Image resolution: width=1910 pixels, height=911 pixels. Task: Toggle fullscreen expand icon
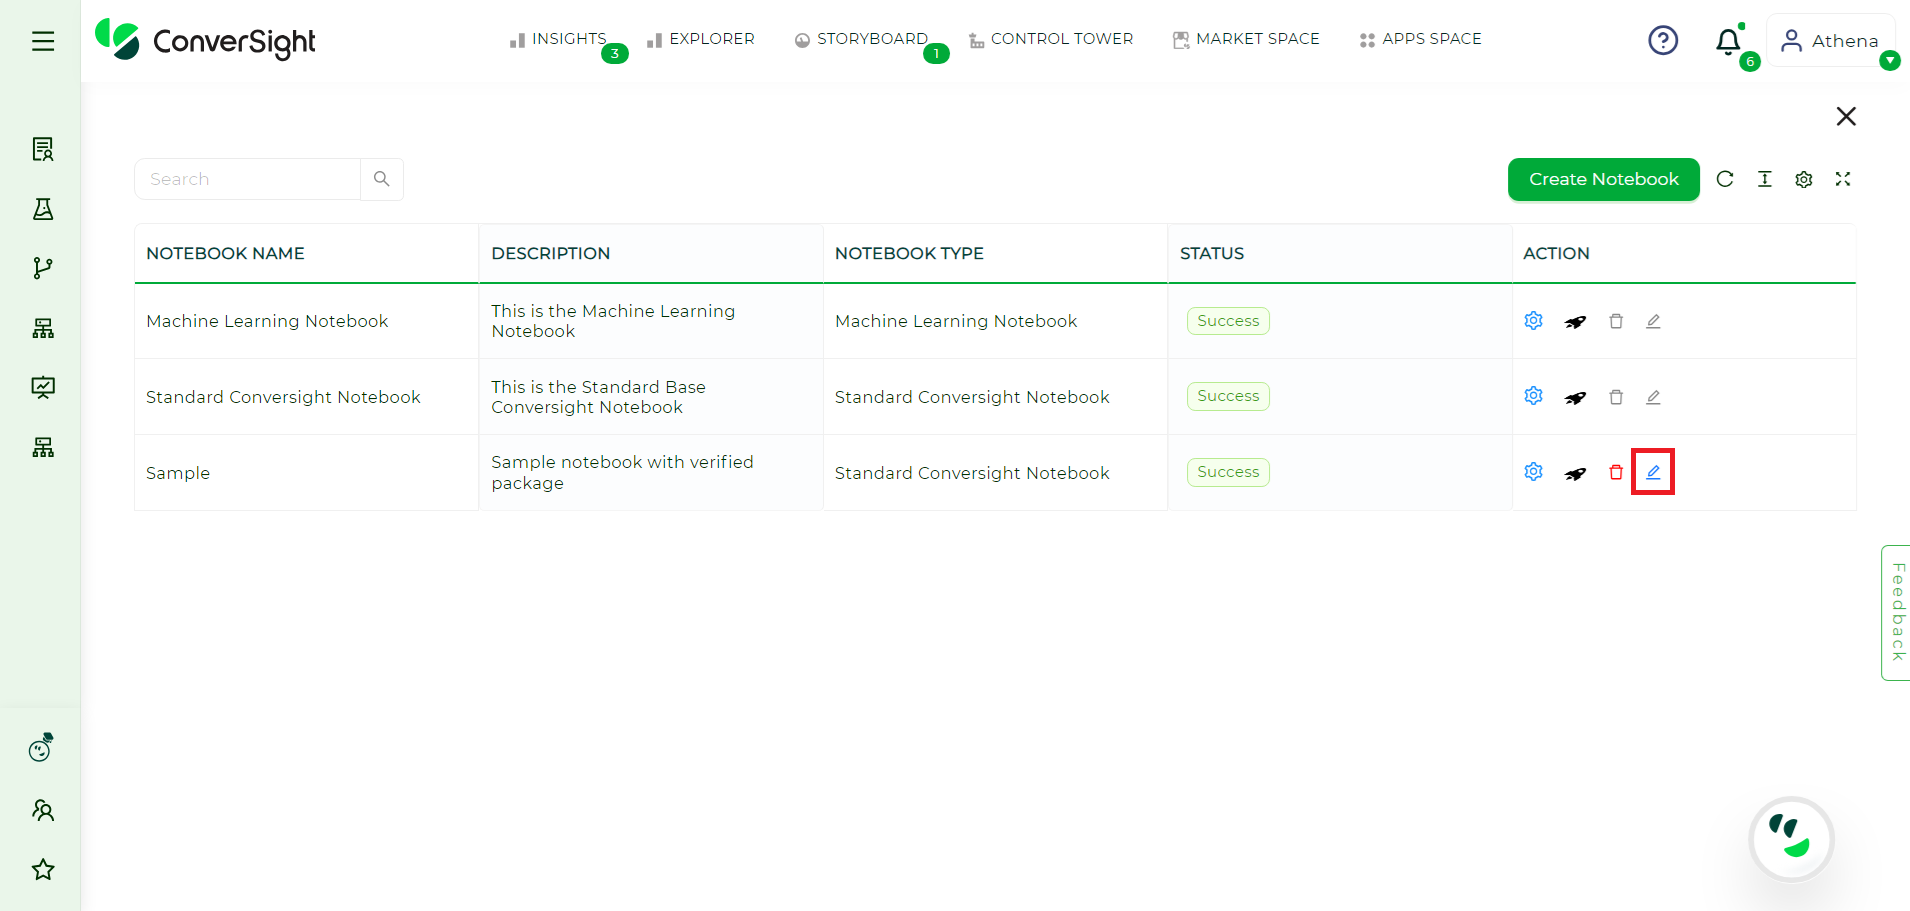[1843, 179]
